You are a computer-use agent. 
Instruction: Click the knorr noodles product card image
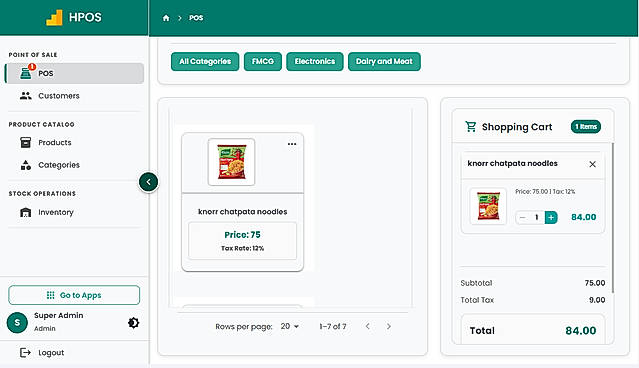(x=231, y=162)
